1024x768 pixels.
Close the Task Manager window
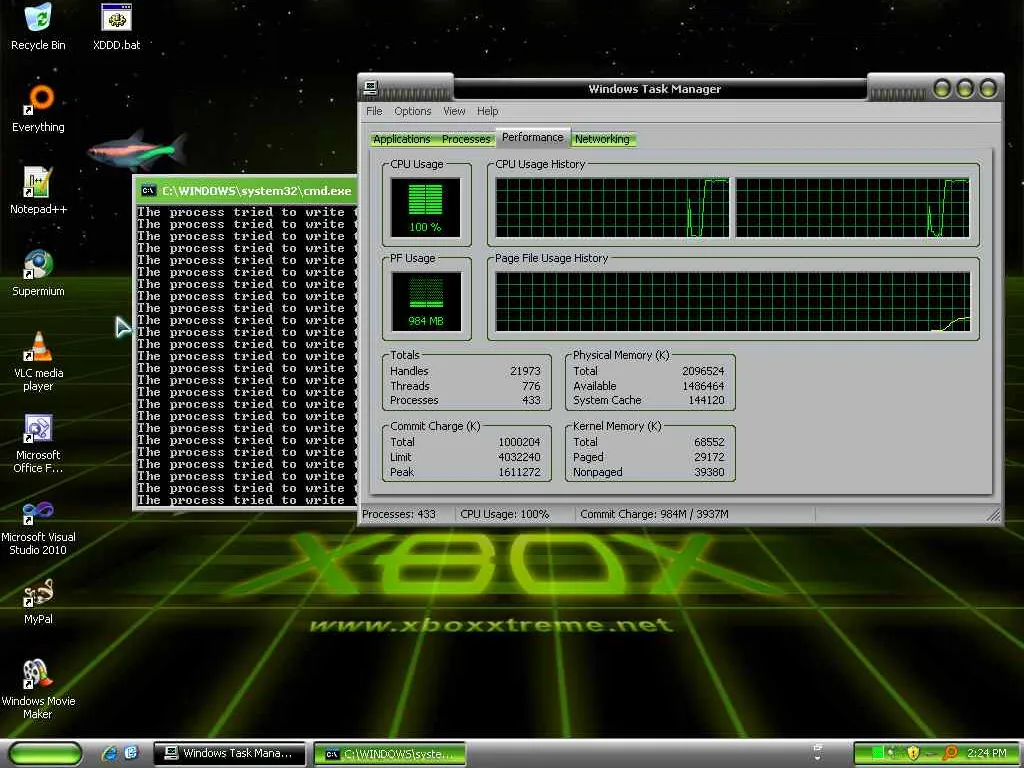tap(988, 88)
